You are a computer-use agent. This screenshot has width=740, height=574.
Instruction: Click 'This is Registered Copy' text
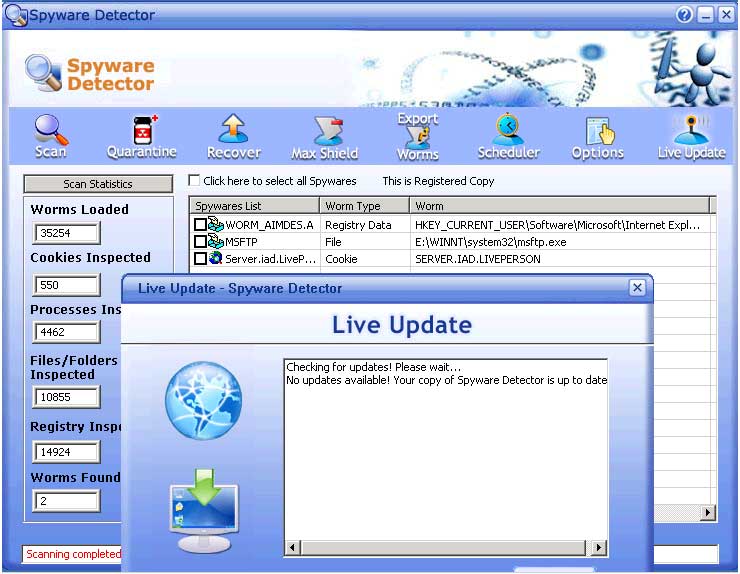click(x=438, y=181)
